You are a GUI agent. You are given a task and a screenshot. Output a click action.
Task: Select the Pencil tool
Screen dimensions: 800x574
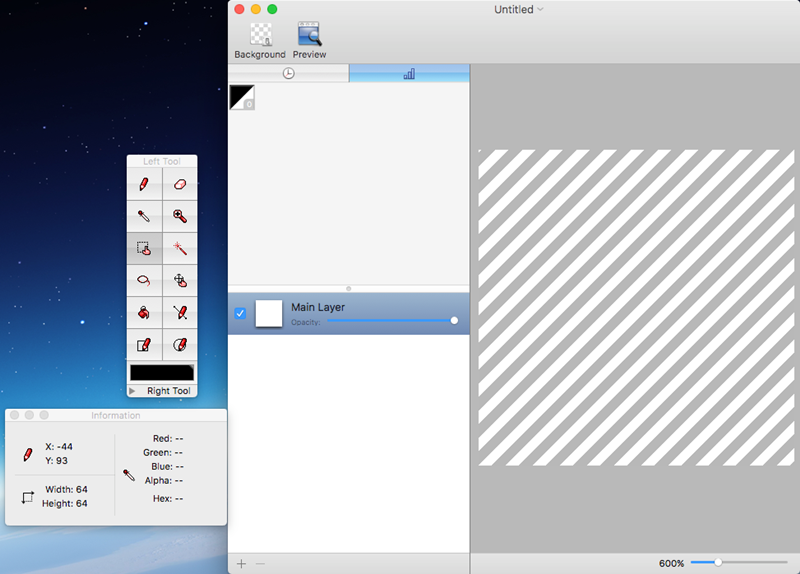(x=144, y=185)
